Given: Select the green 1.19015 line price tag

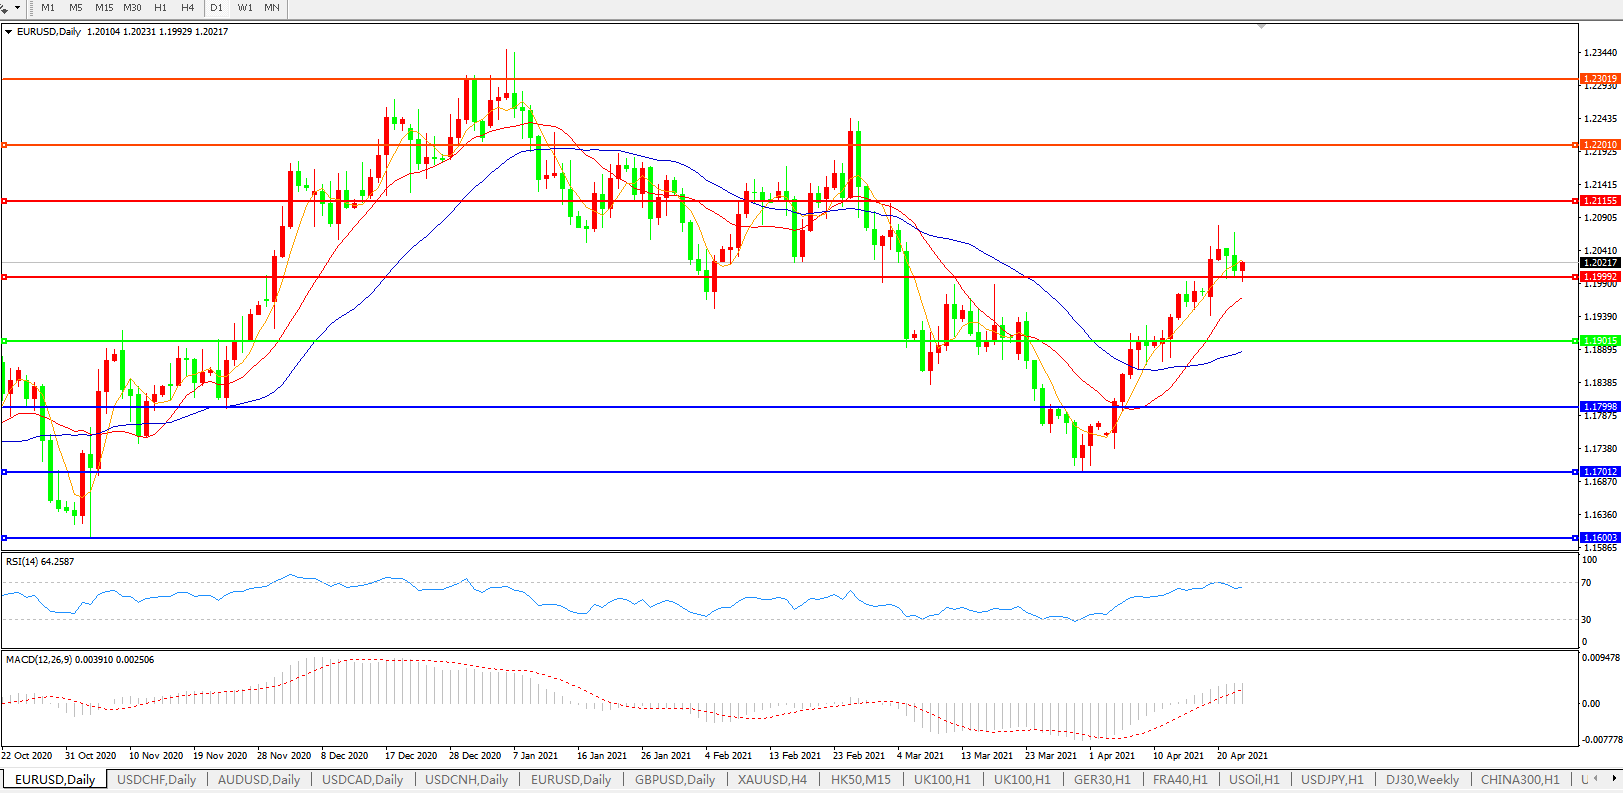Looking at the screenshot, I should tap(1600, 341).
